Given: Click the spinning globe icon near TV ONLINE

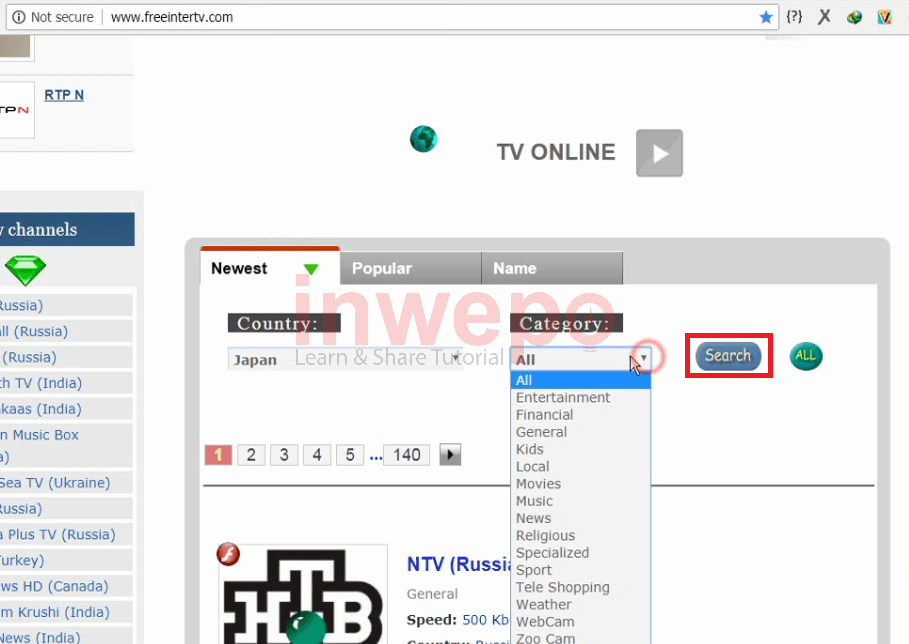Looking at the screenshot, I should point(423,139).
